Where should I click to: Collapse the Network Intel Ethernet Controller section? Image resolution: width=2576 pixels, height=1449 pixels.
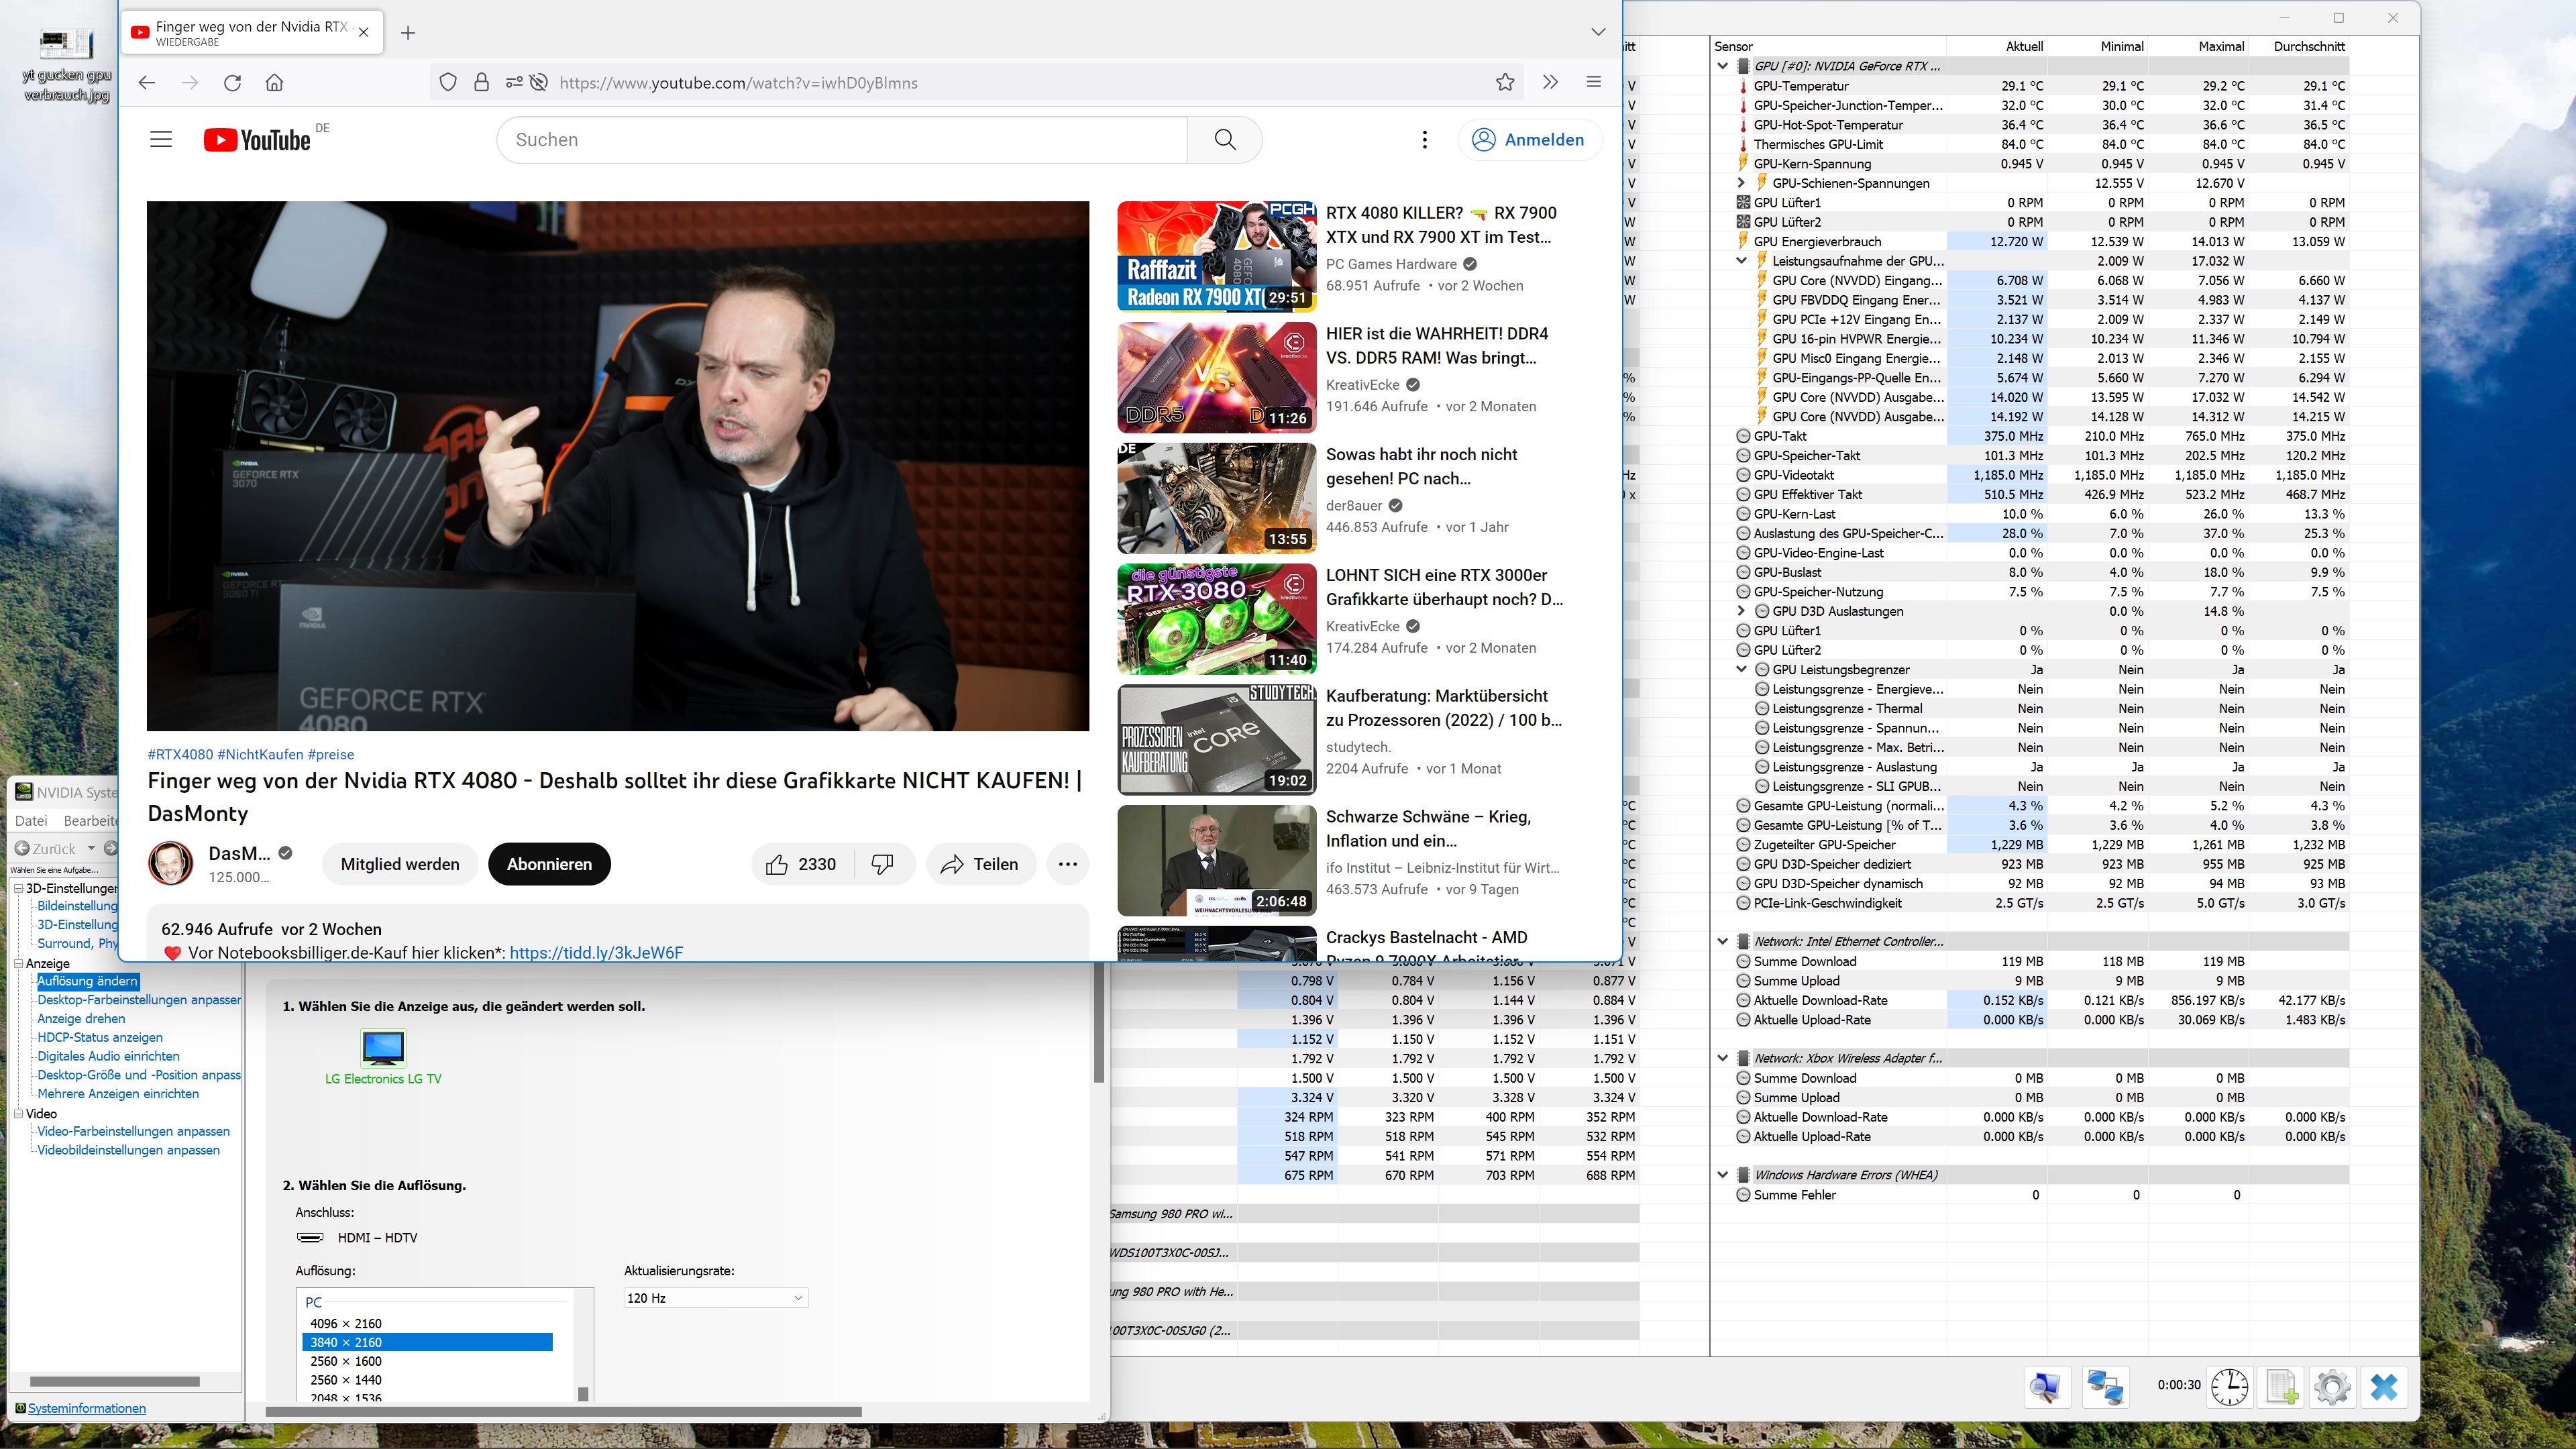1722,941
